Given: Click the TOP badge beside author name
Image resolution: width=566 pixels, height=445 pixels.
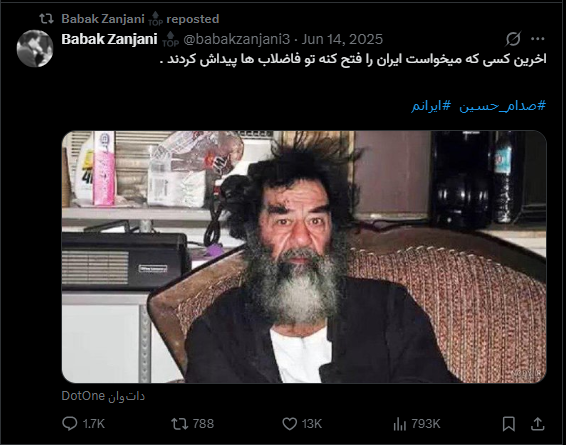Looking at the screenshot, I should tap(170, 39).
